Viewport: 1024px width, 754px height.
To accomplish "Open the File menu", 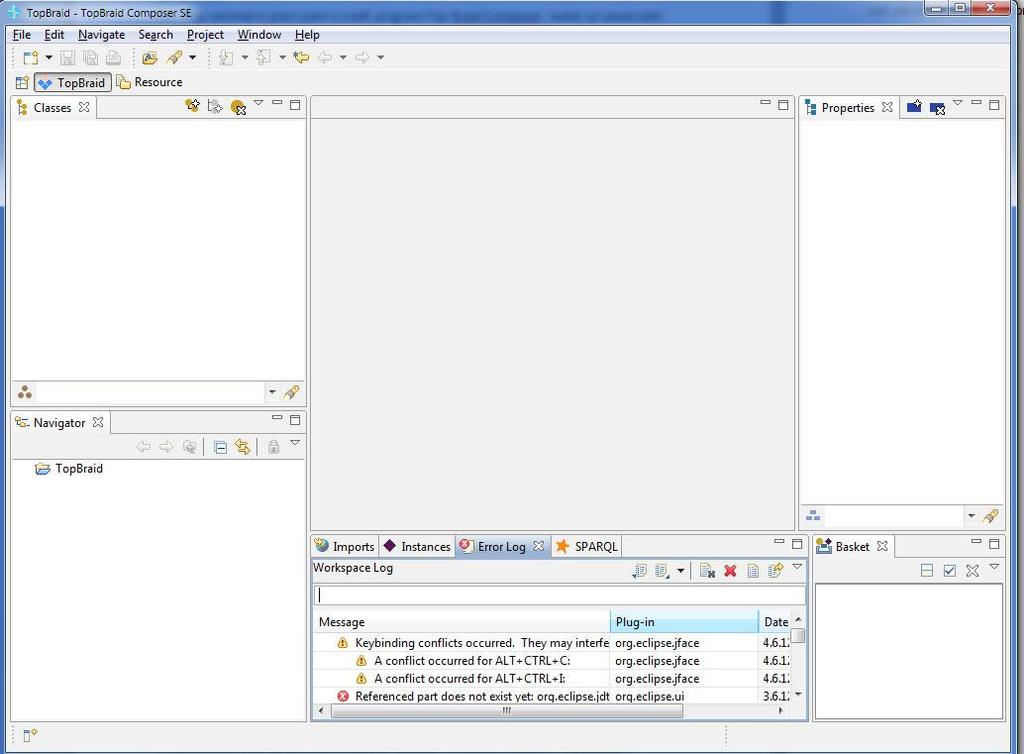I will [x=22, y=35].
